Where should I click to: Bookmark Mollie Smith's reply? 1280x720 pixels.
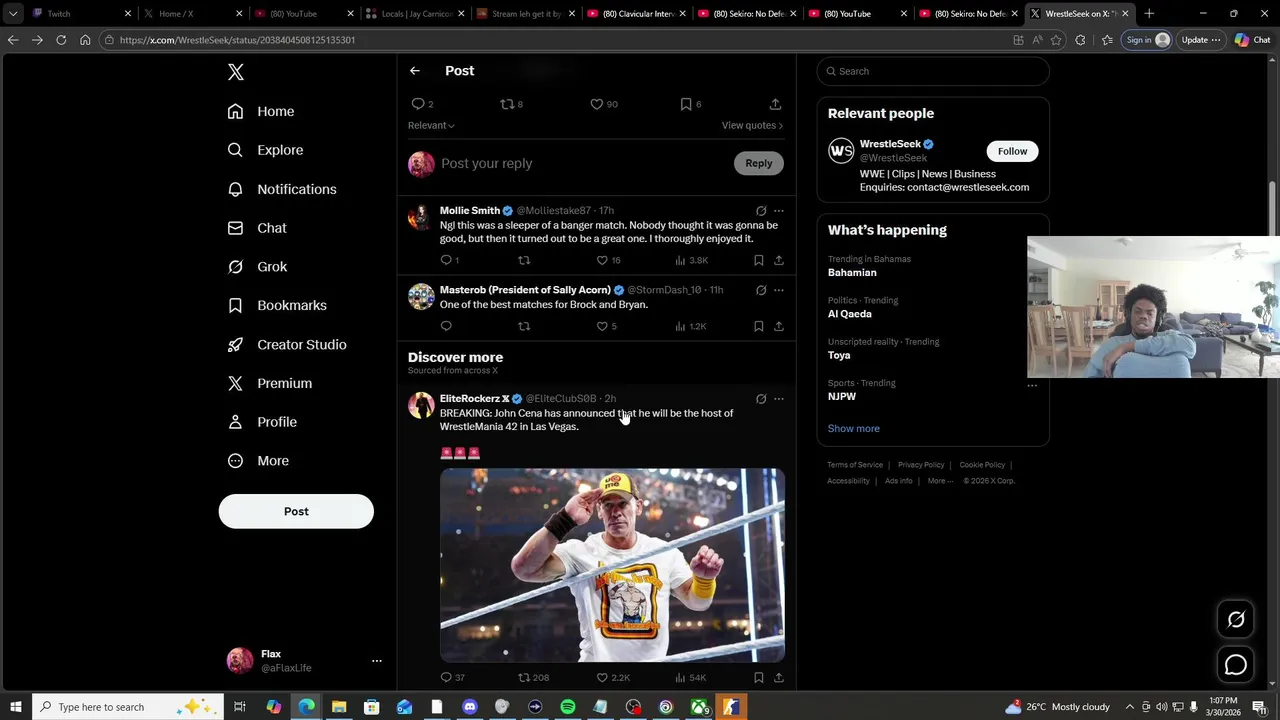point(759,260)
